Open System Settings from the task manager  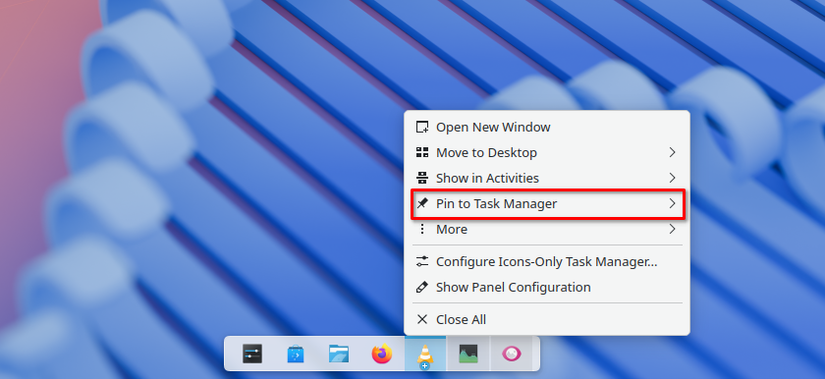[252, 353]
